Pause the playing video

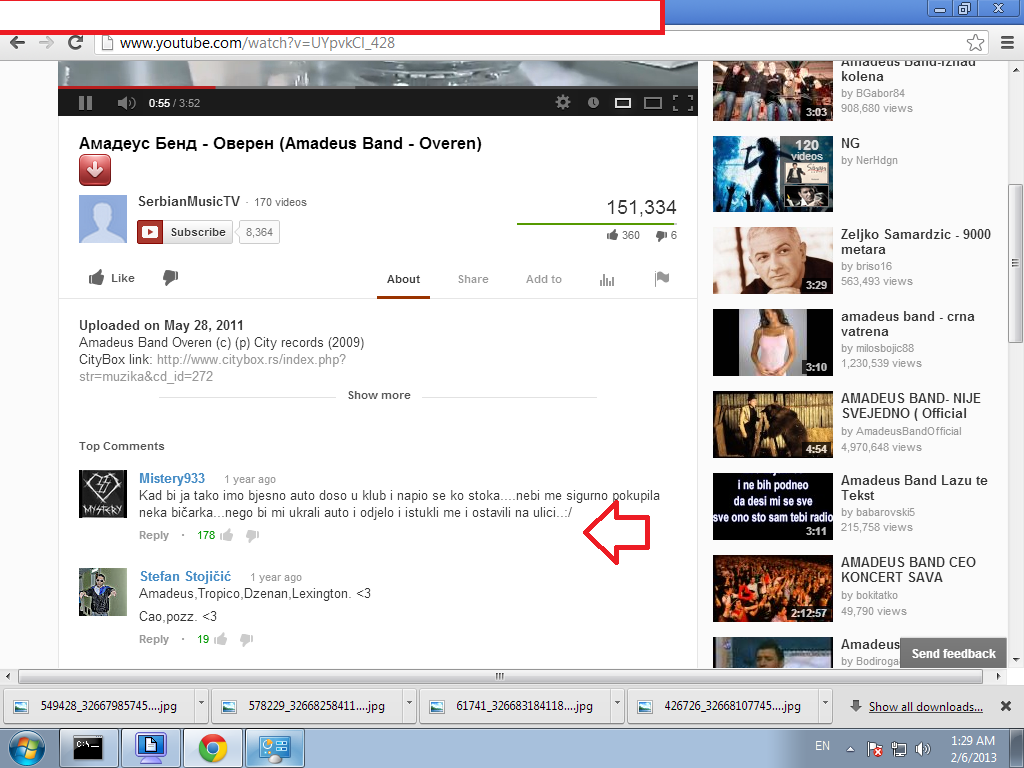(x=86, y=103)
